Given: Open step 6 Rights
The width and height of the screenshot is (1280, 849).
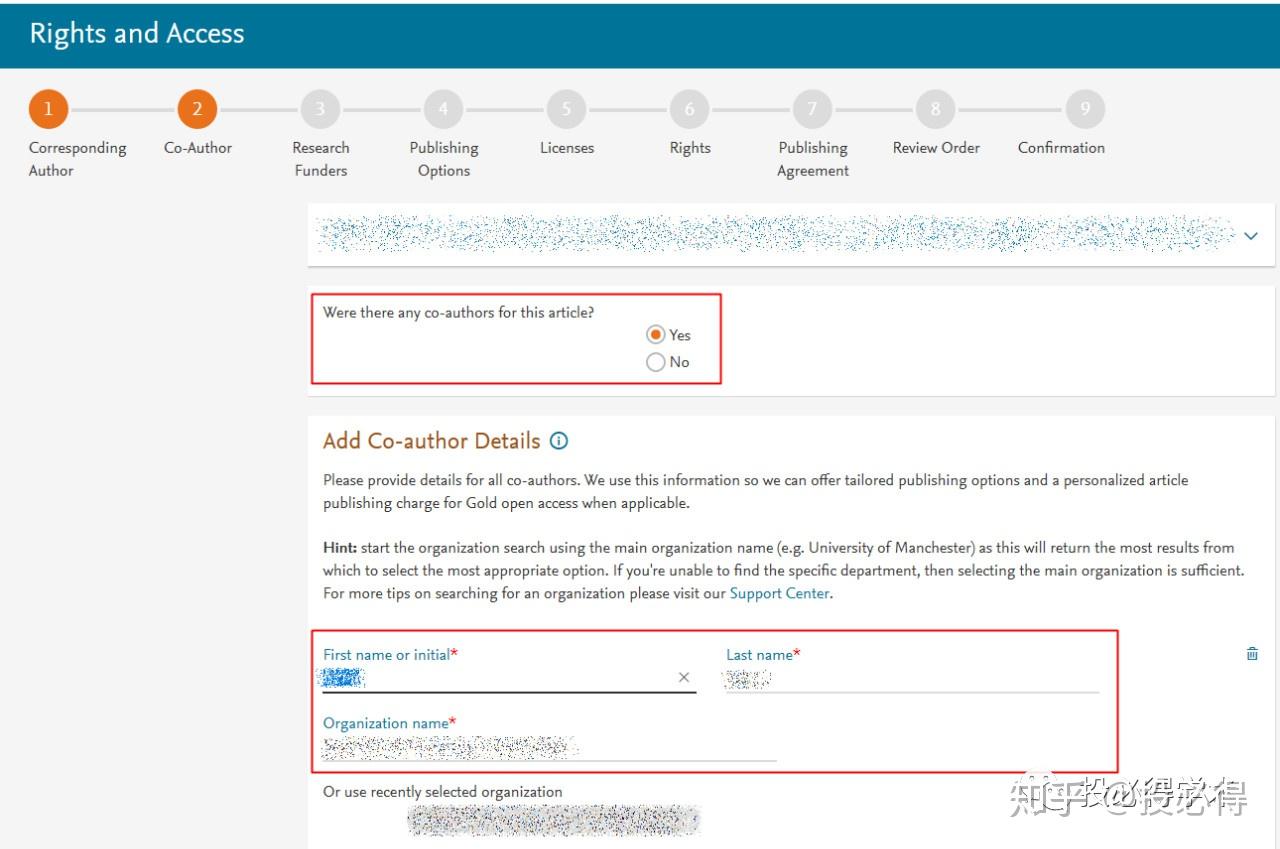Looking at the screenshot, I should click(x=689, y=109).
